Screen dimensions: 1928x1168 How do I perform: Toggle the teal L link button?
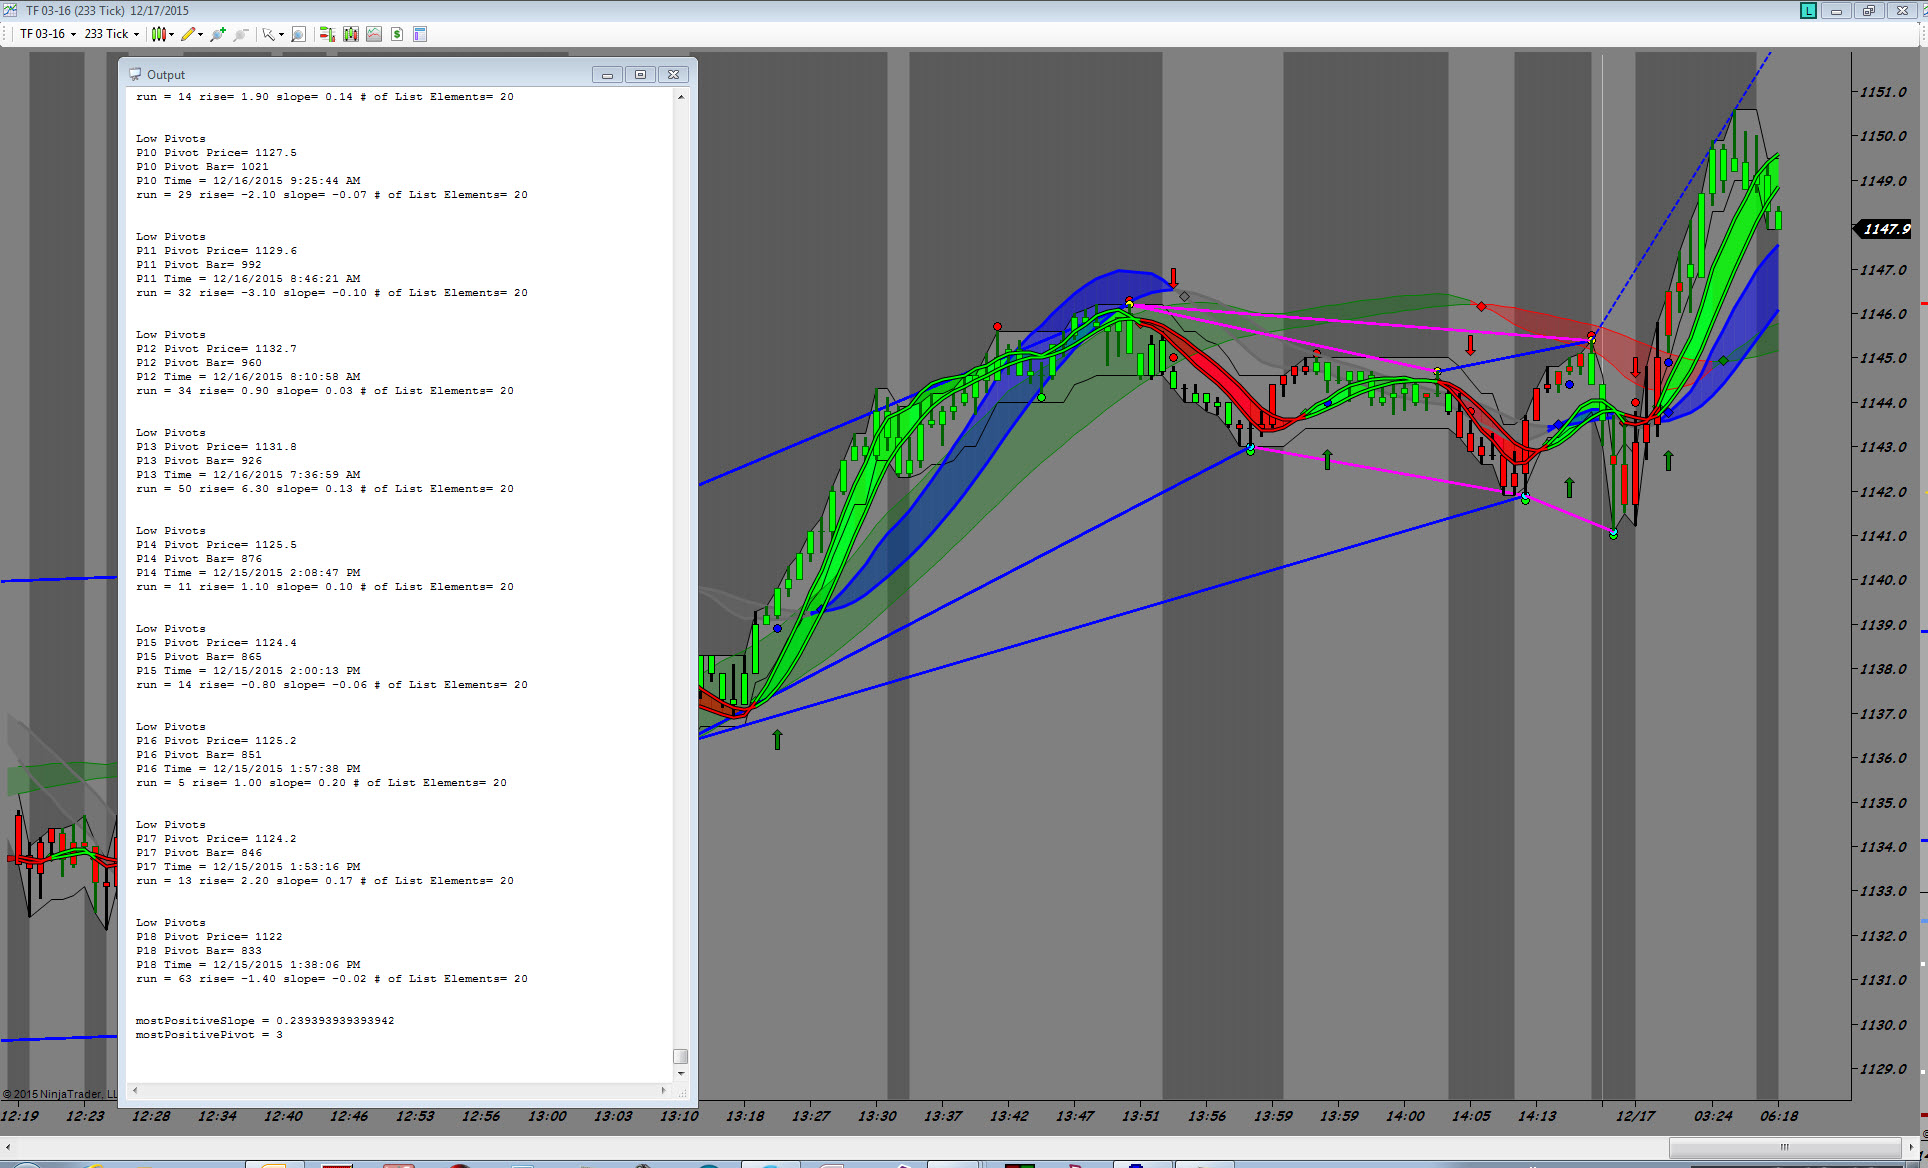click(x=1808, y=10)
